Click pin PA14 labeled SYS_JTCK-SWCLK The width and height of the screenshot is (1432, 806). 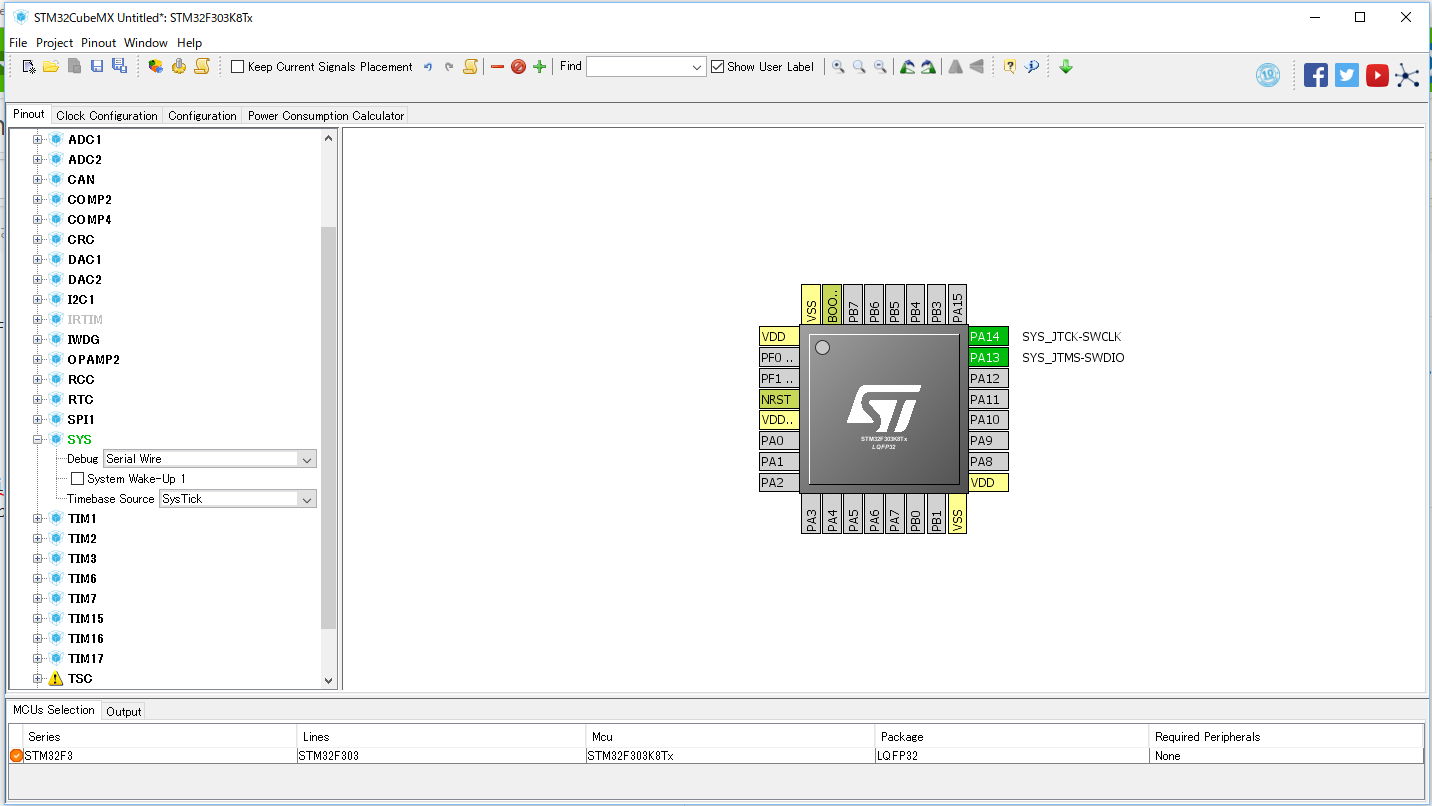986,336
